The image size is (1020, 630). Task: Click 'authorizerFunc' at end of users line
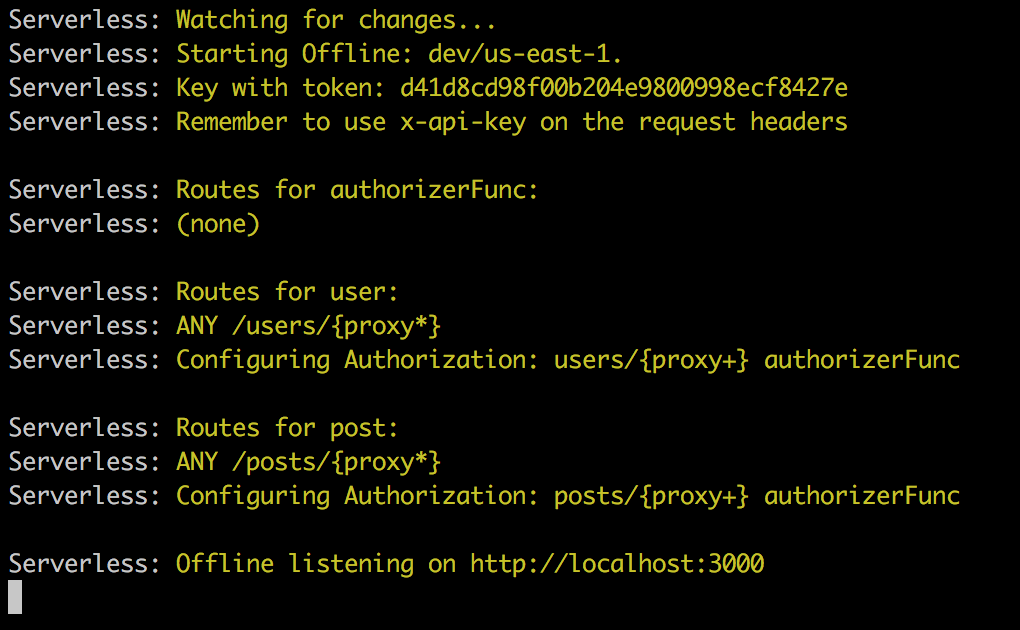[862, 360]
